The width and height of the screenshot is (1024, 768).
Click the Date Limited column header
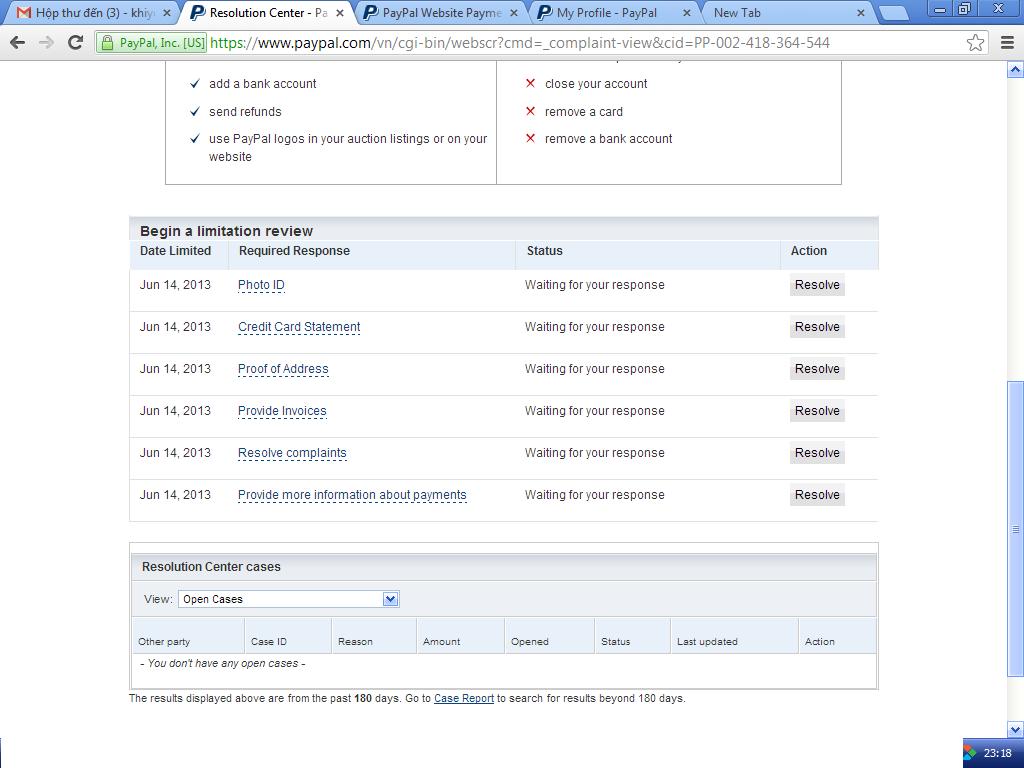[175, 251]
